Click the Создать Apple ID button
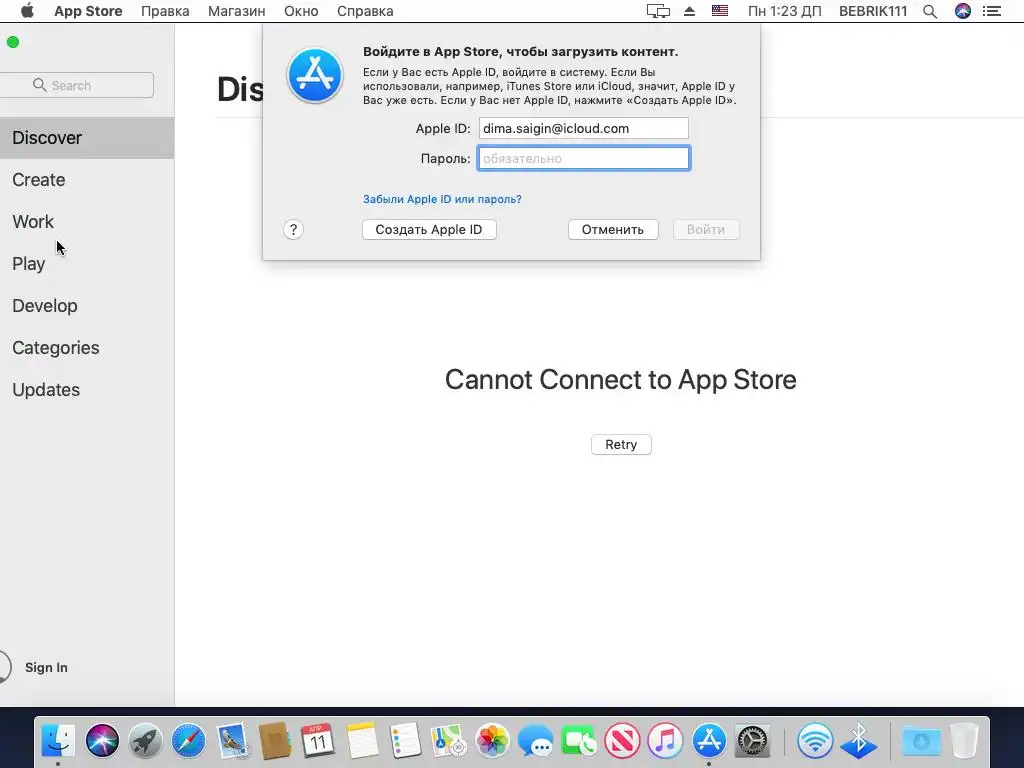 [x=429, y=229]
